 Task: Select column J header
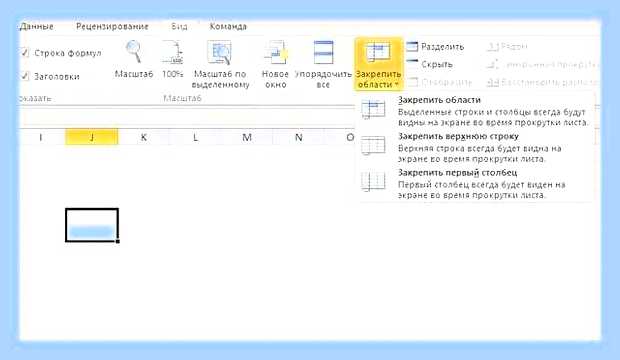tap(92, 137)
